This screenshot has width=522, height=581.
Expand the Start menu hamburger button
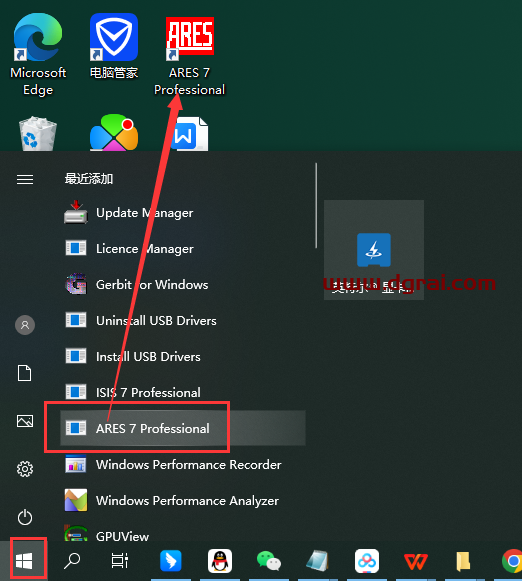[25, 179]
